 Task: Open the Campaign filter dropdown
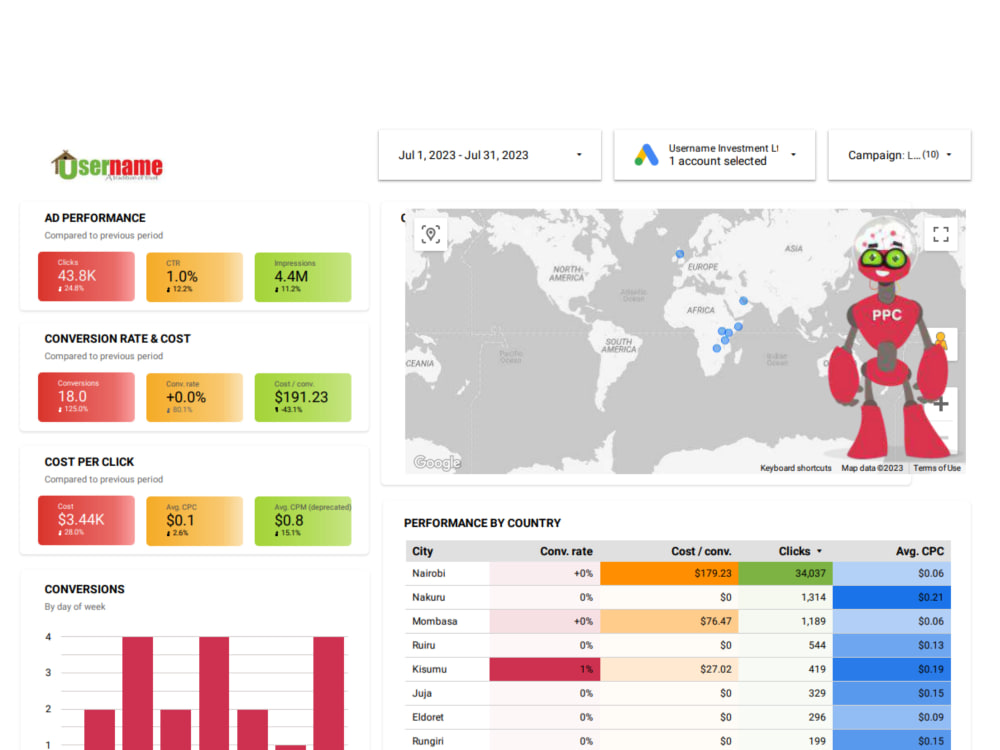click(x=899, y=155)
